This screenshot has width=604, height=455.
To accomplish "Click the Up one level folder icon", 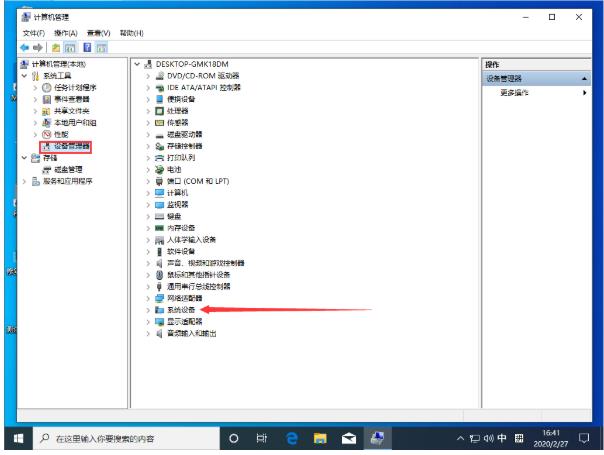I will (x=56, y=48).
